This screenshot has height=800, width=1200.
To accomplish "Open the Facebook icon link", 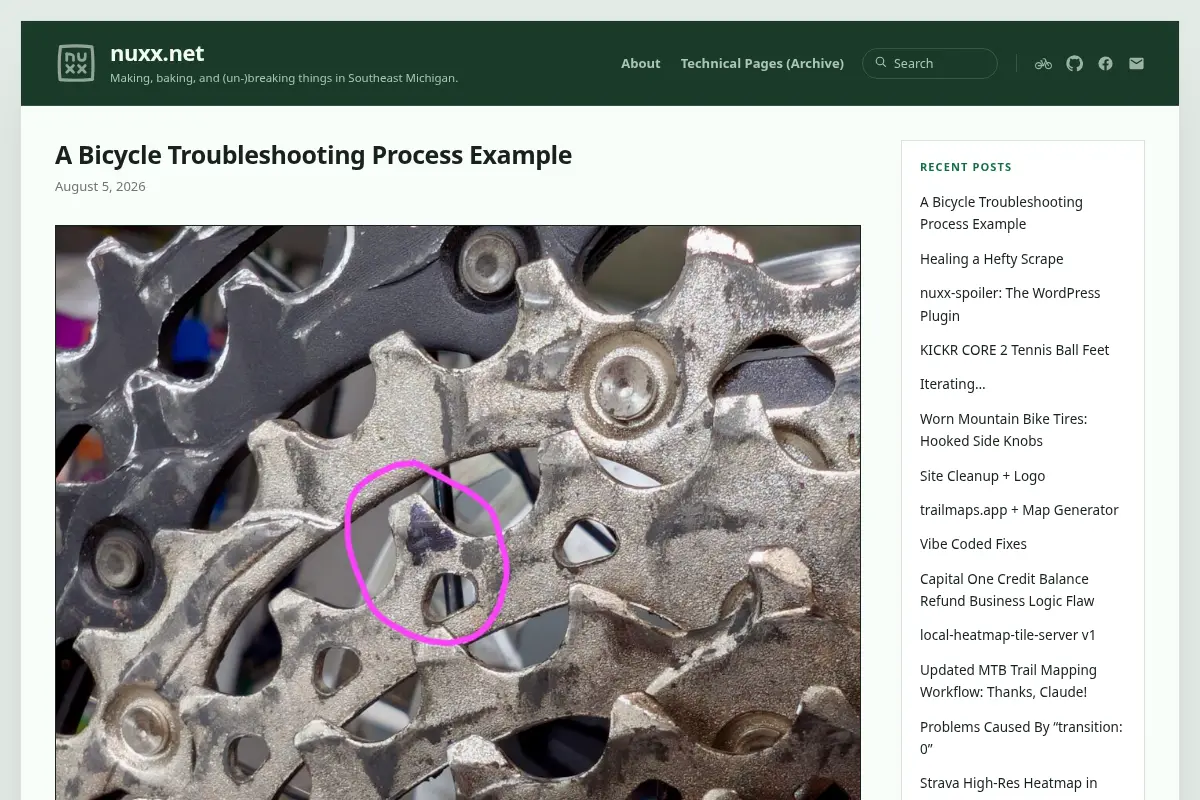I will 1105,63.
